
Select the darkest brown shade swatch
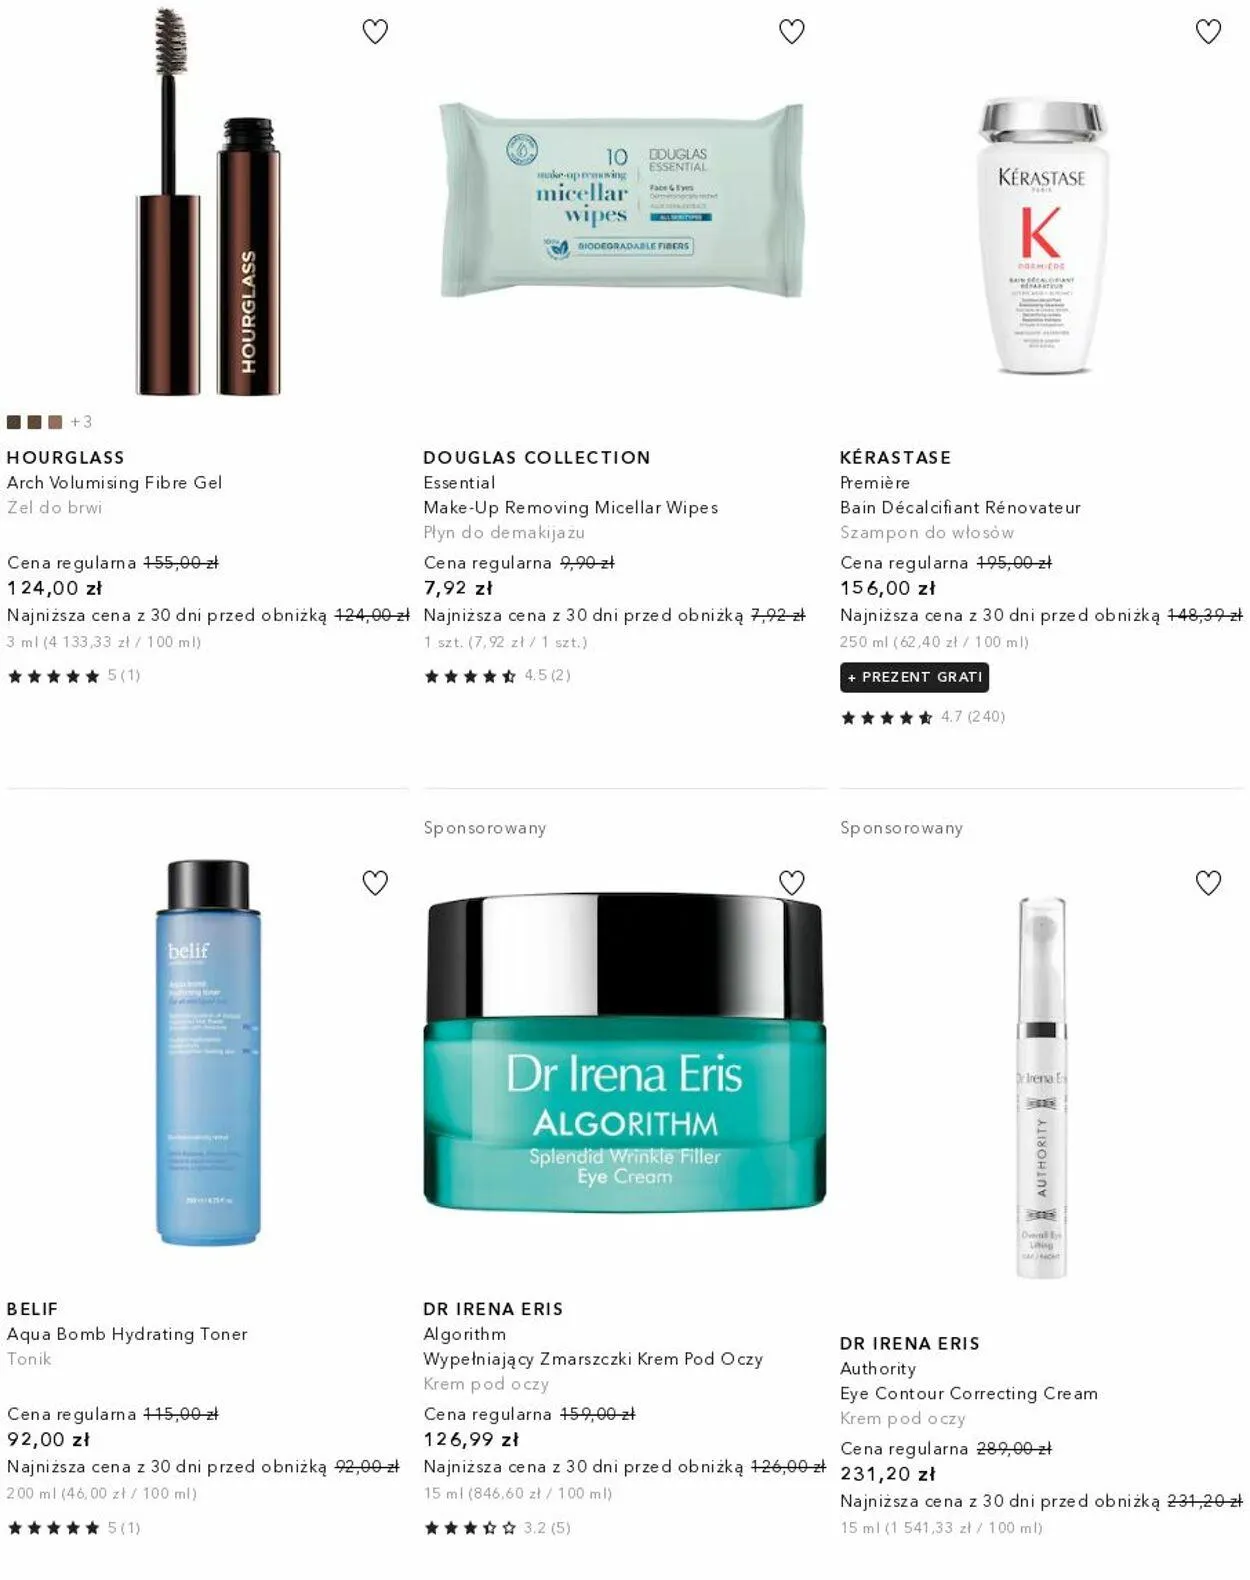pyautogui.click(x=14, y=422)
